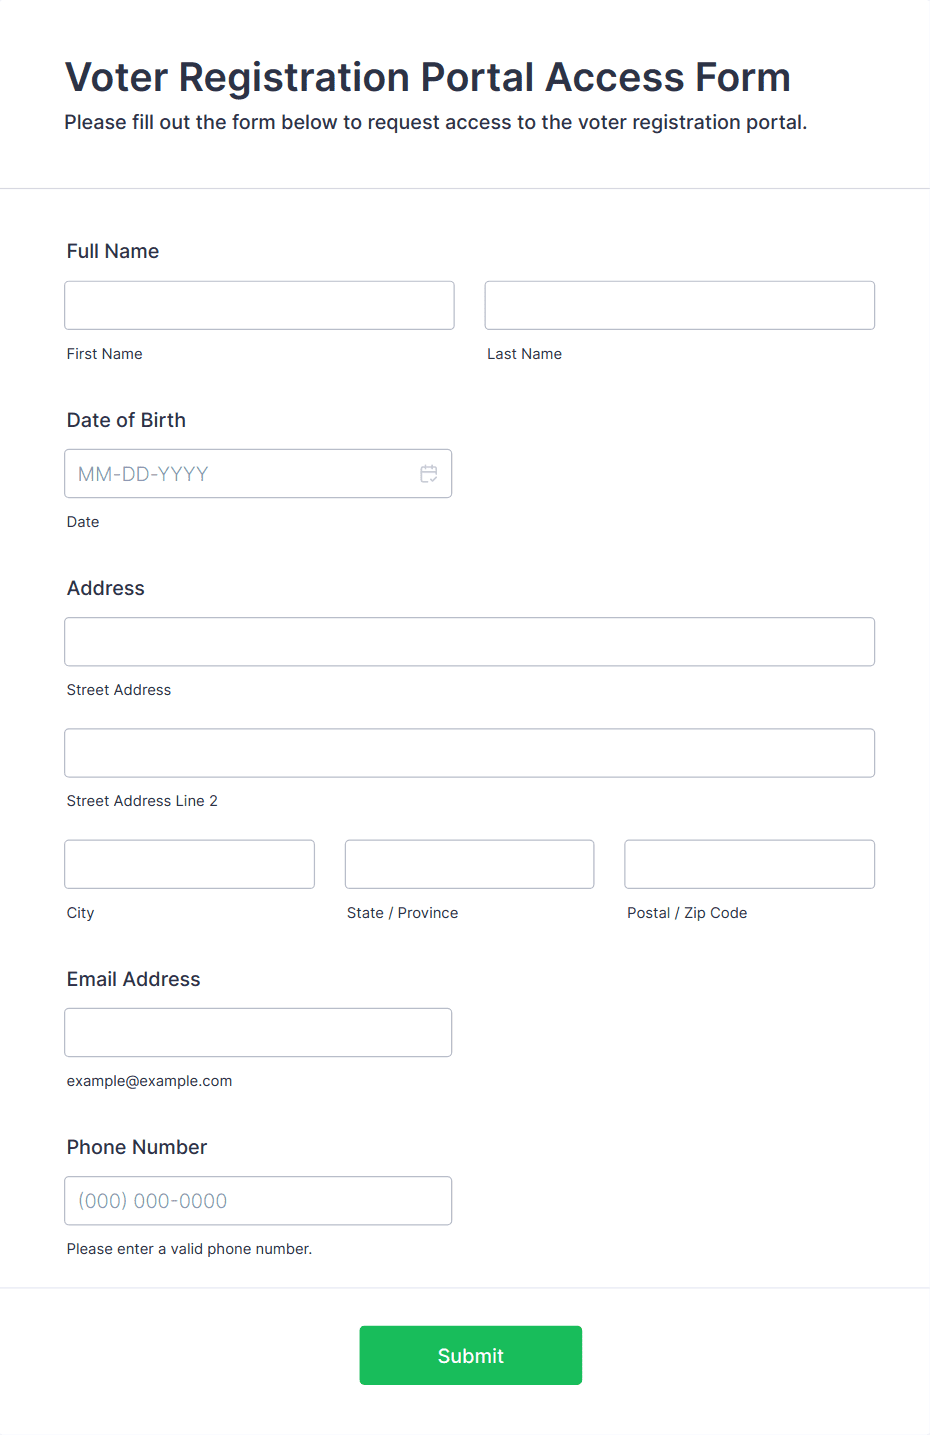Image resolution: width=930 pixels, height=1435 pixels.
Task: Click the Email Address input field
Action: pyautogui.click(x=258, y=1032)
